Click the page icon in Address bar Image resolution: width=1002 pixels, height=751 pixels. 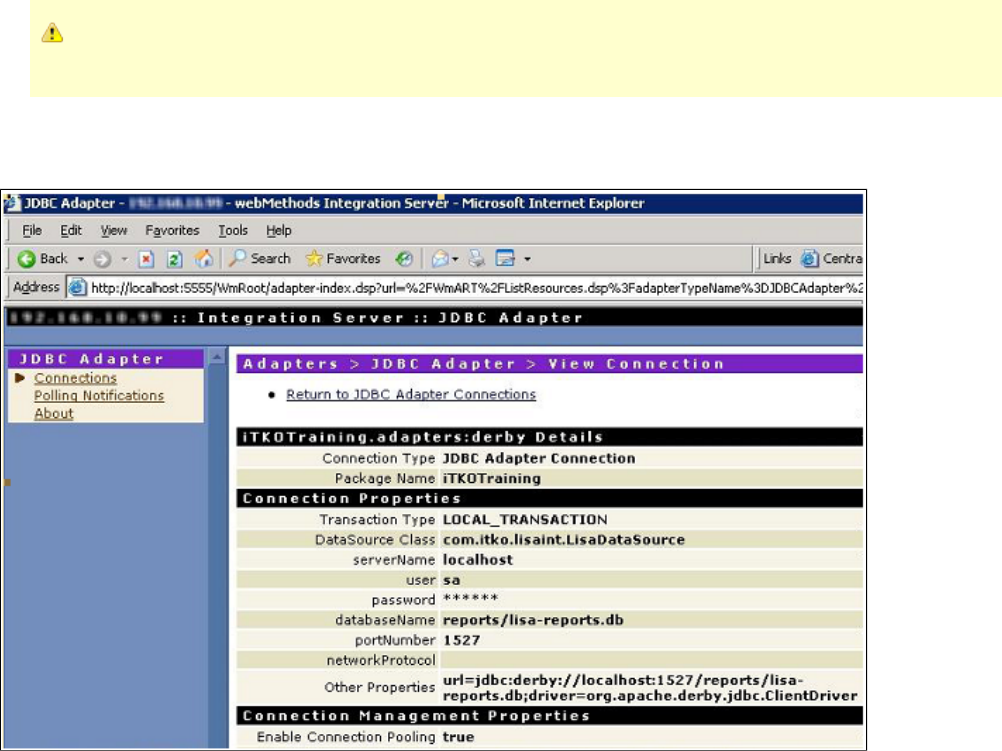point(77,288)
